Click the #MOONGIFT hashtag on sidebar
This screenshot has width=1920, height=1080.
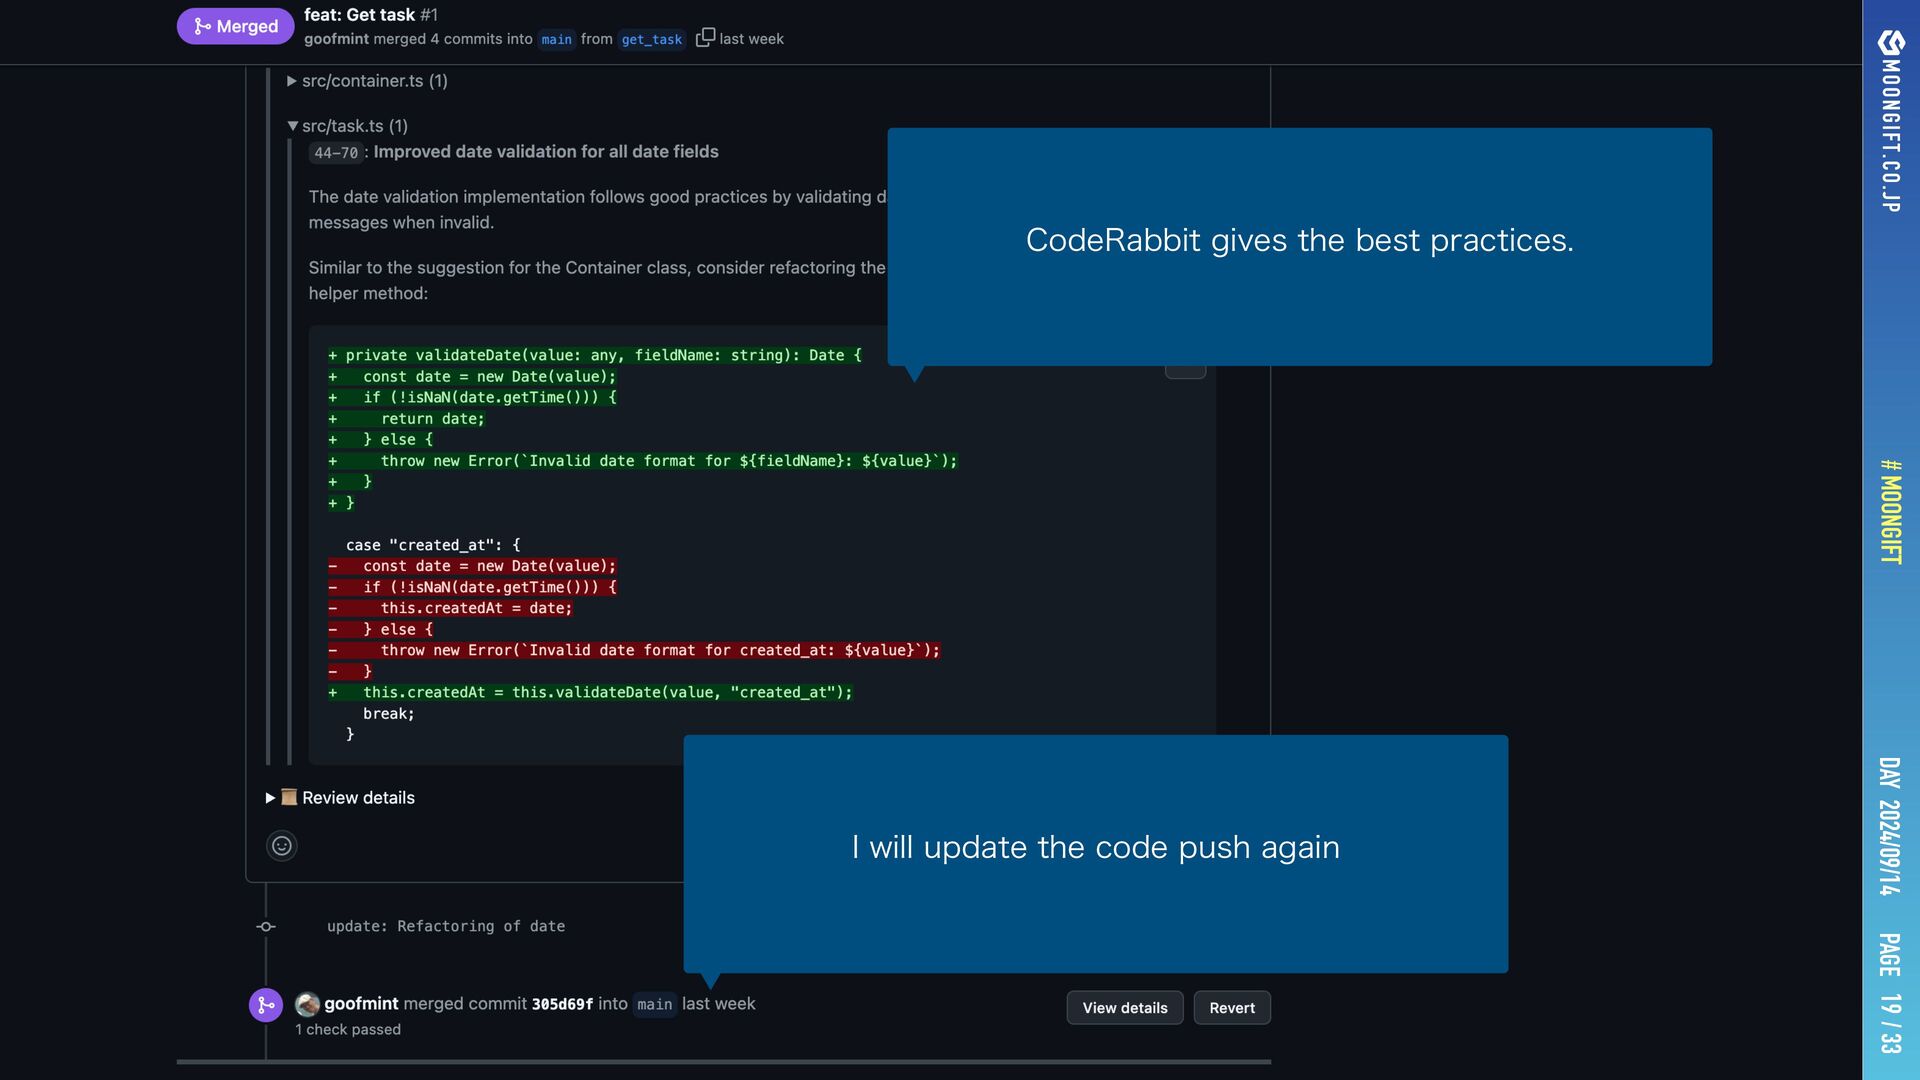(x=1890, y=511)
